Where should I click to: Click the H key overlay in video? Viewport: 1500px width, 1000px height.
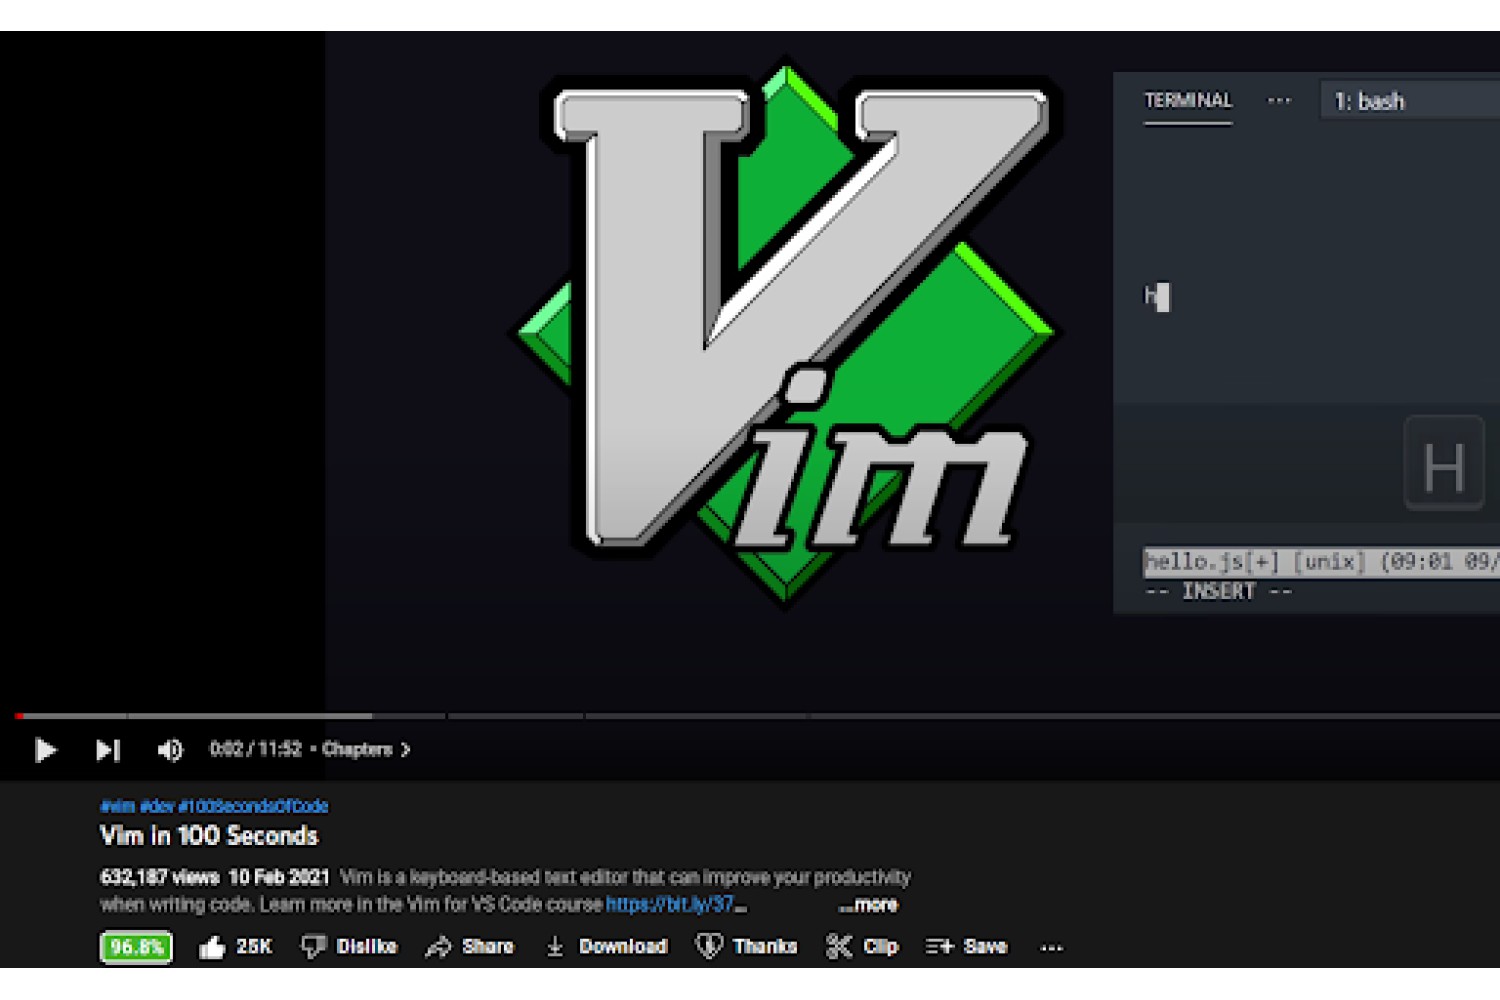[x=1444, y=464]
